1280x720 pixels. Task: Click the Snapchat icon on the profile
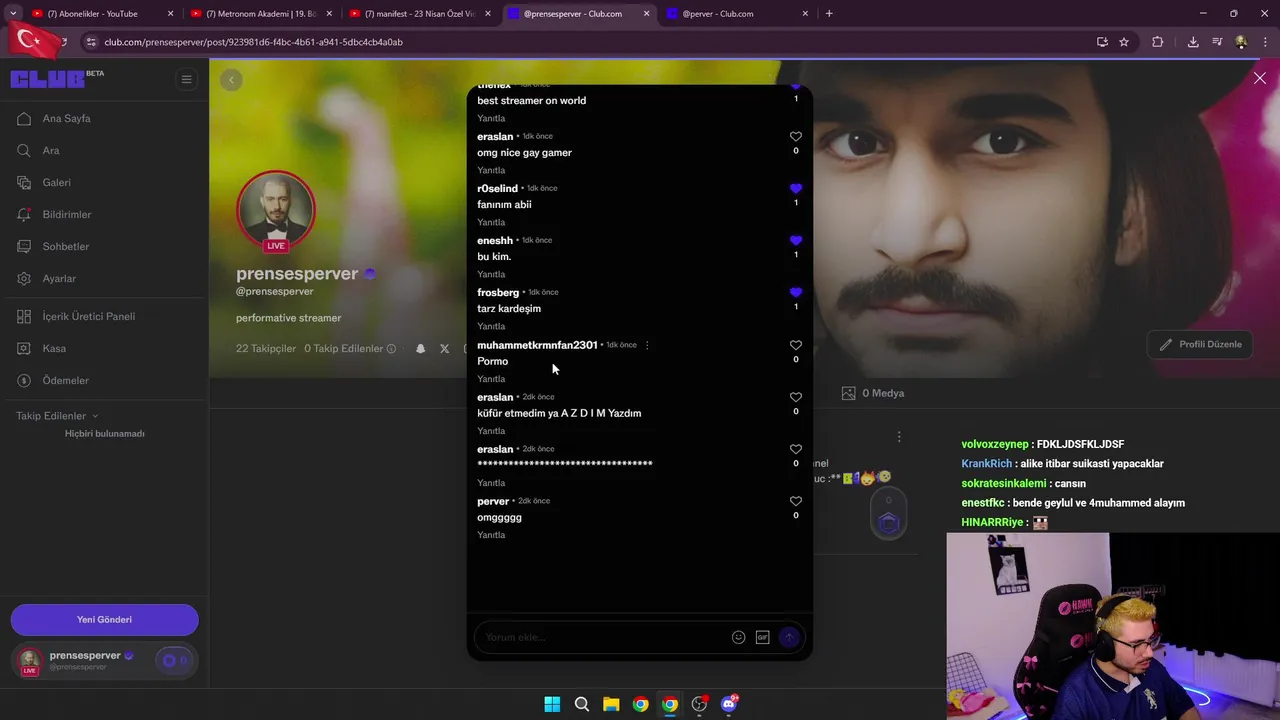click(420, 349)
